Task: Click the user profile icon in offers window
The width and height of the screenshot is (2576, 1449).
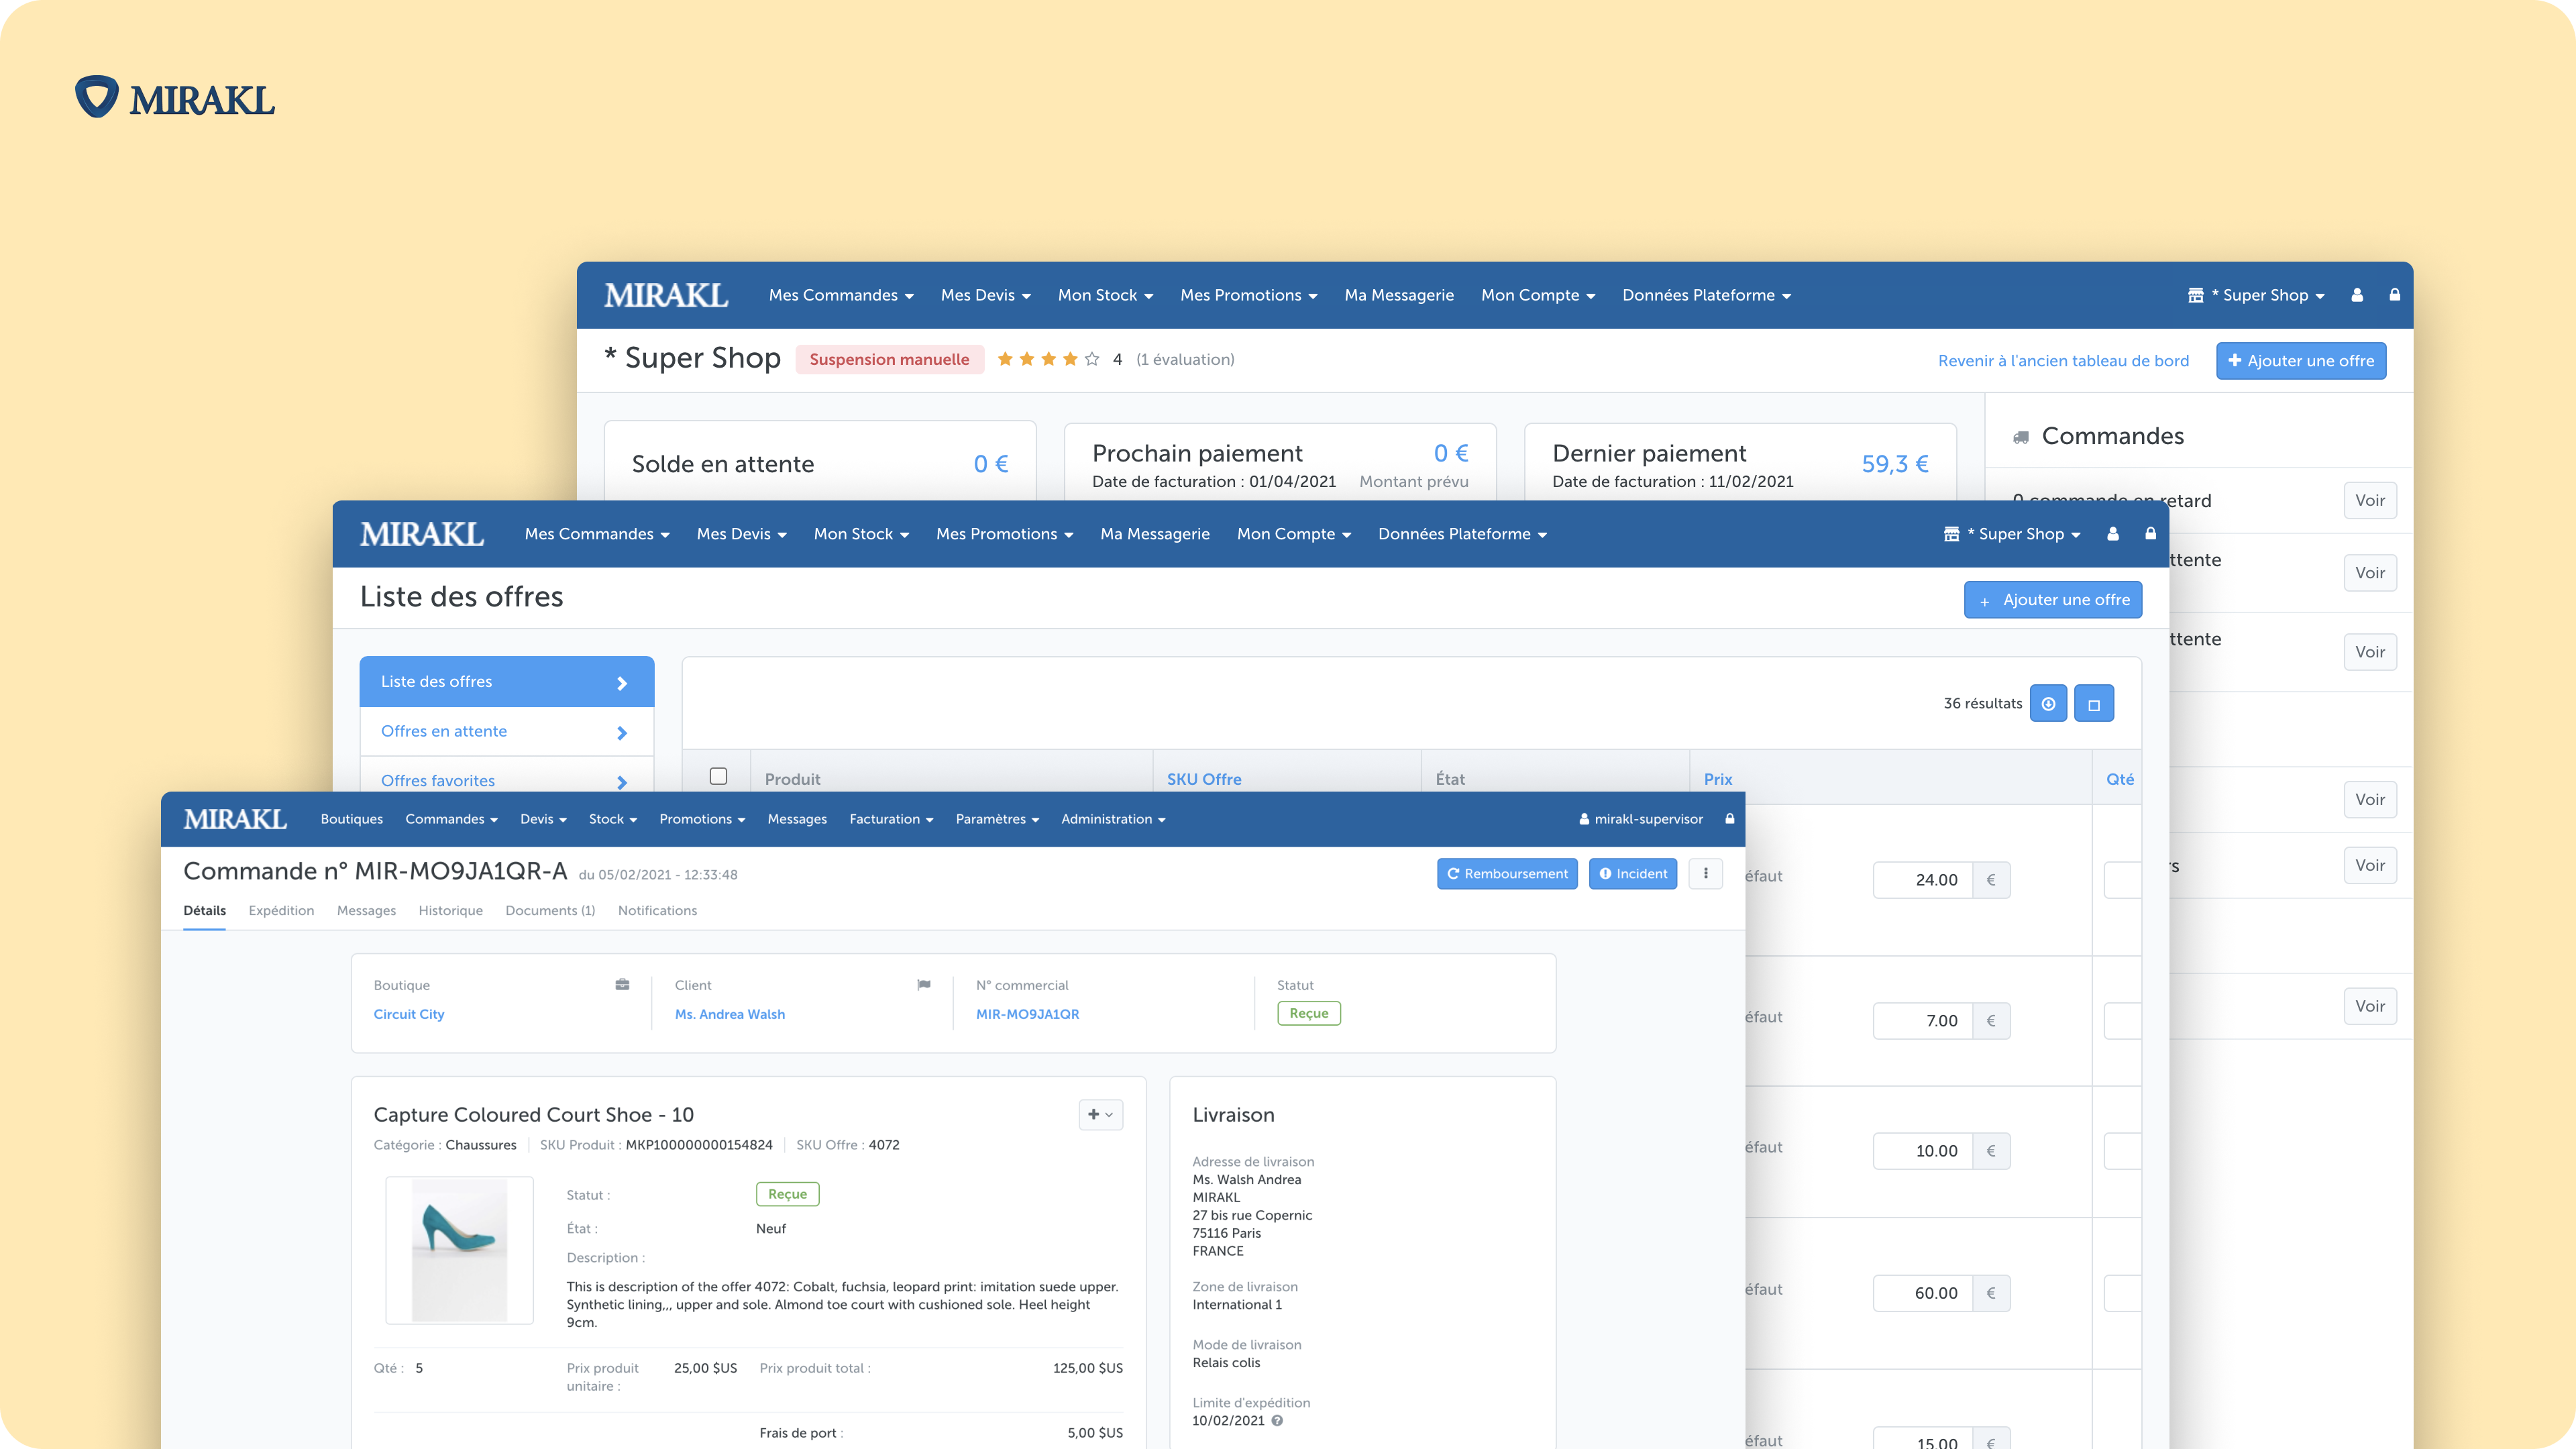Action: [x=2112, y=534]
